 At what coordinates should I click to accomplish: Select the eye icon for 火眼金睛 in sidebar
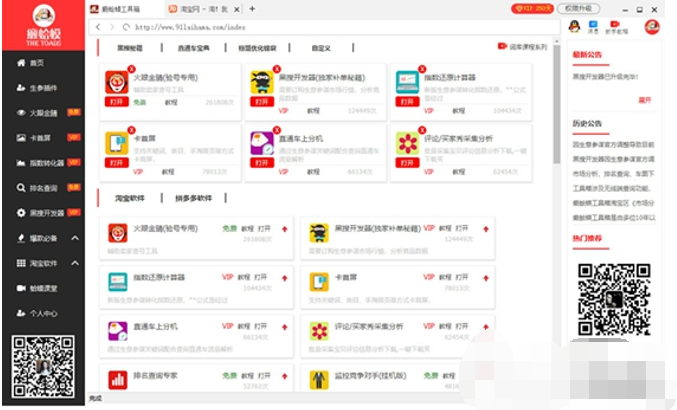[21, 113]
